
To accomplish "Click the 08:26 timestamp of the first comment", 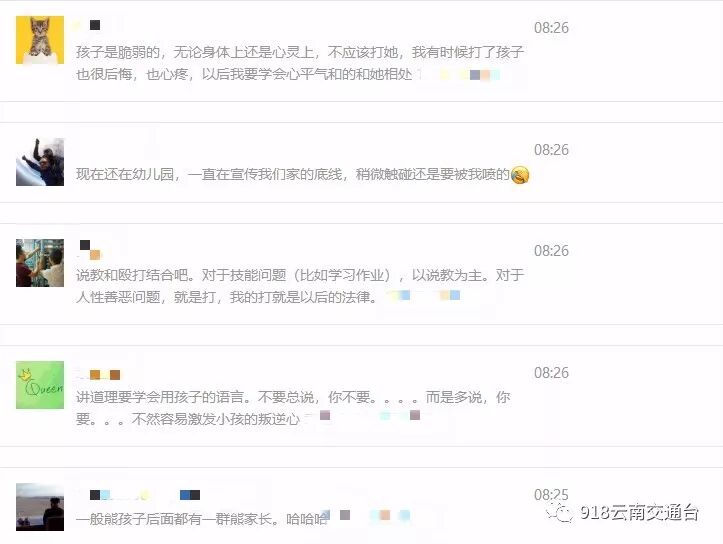I will pyautogui.click(x=551, y=28).
